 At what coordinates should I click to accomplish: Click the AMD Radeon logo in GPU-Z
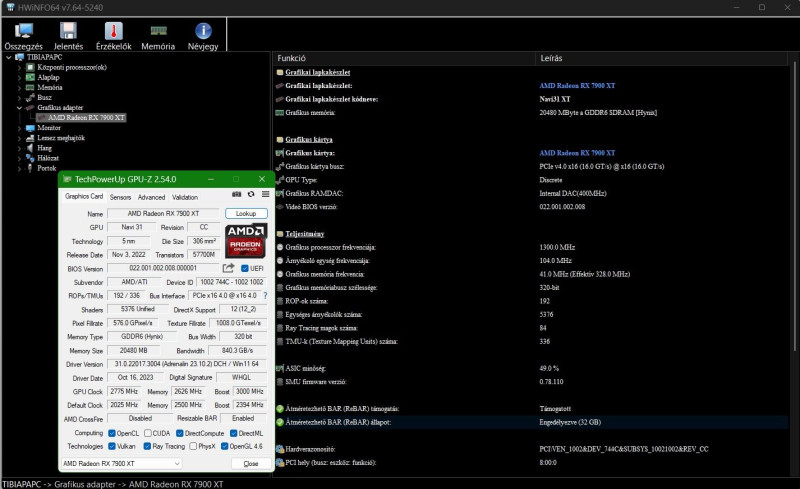(246, 240)
